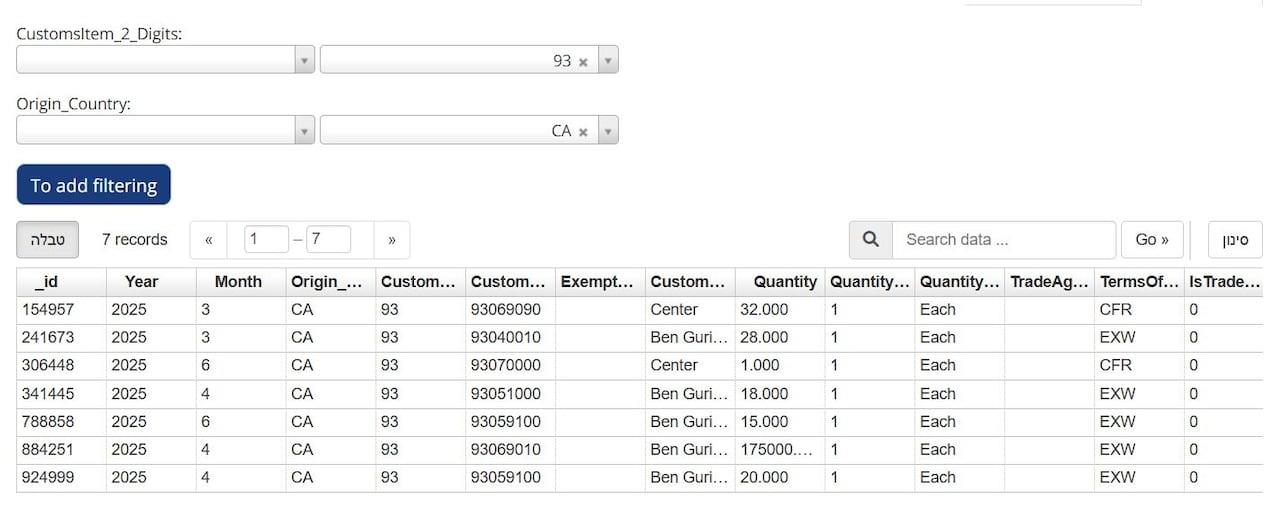Go to next page of records
The width and height of the screenshot is (1280, 516).
392,240
